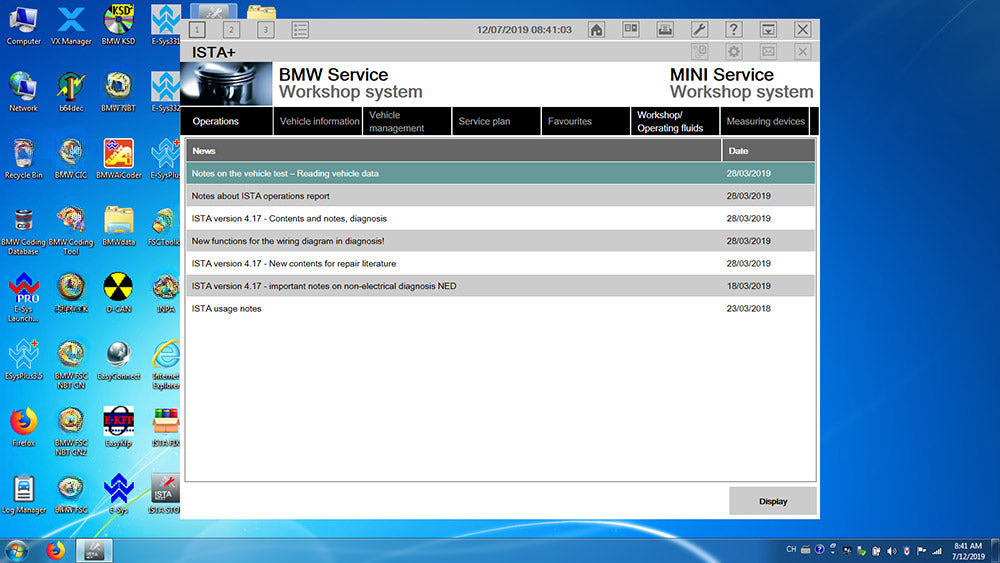Switch to the Vehicle information tab
1000x563 pixels.
point(318,121)
